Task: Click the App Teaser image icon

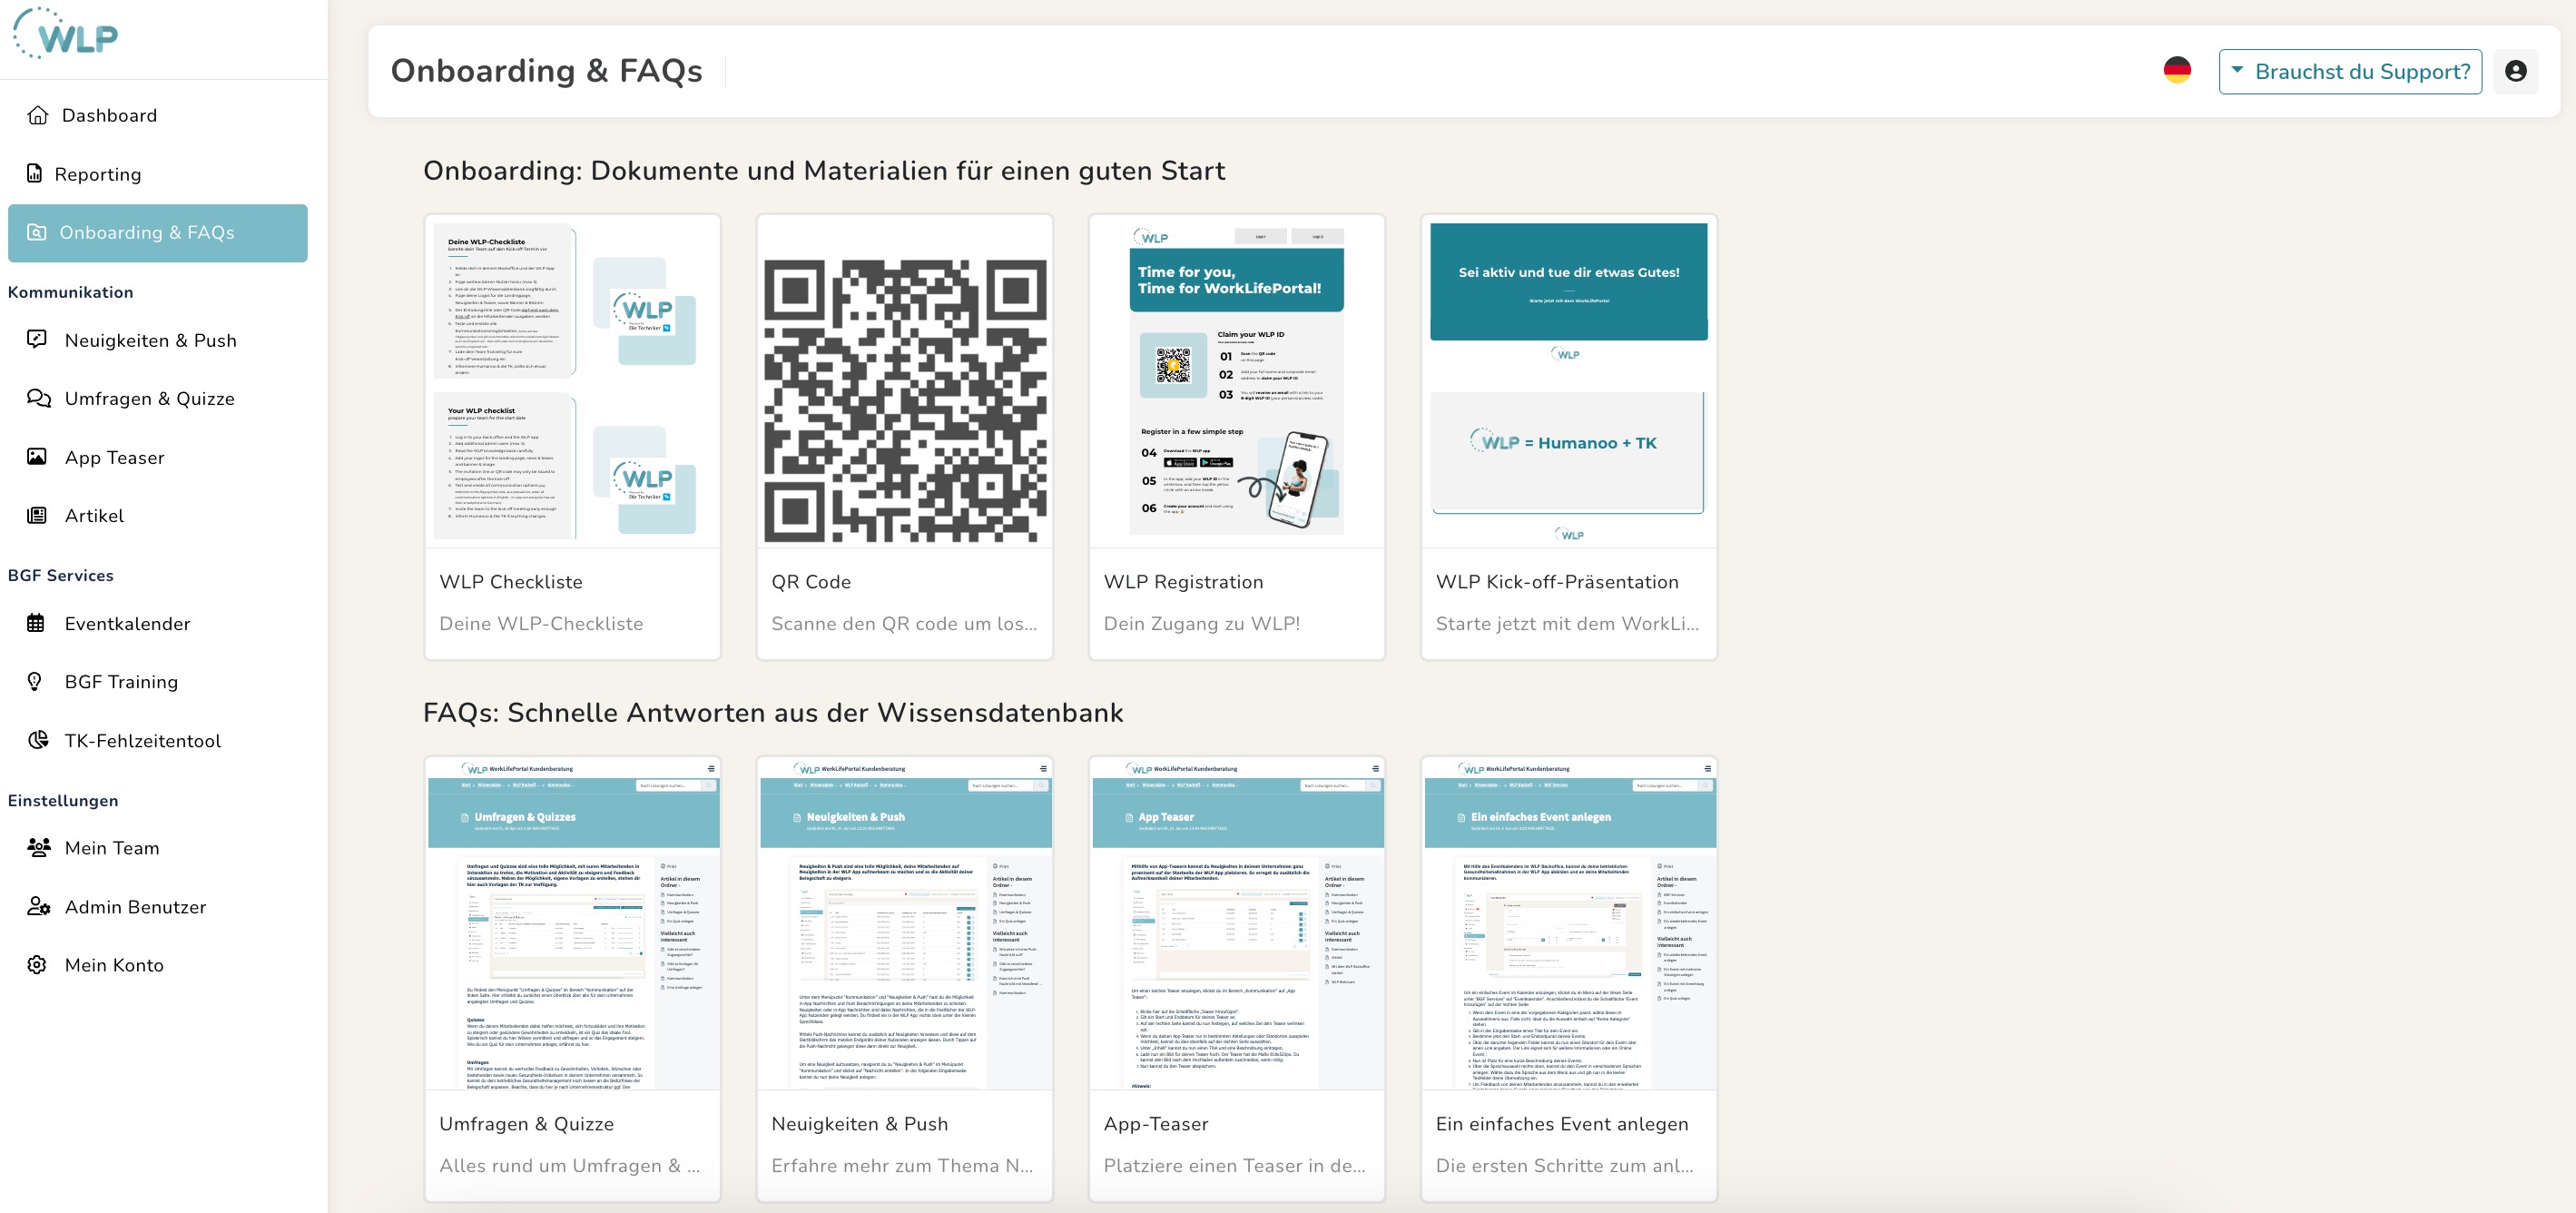Action: click(x=37, y=457)
